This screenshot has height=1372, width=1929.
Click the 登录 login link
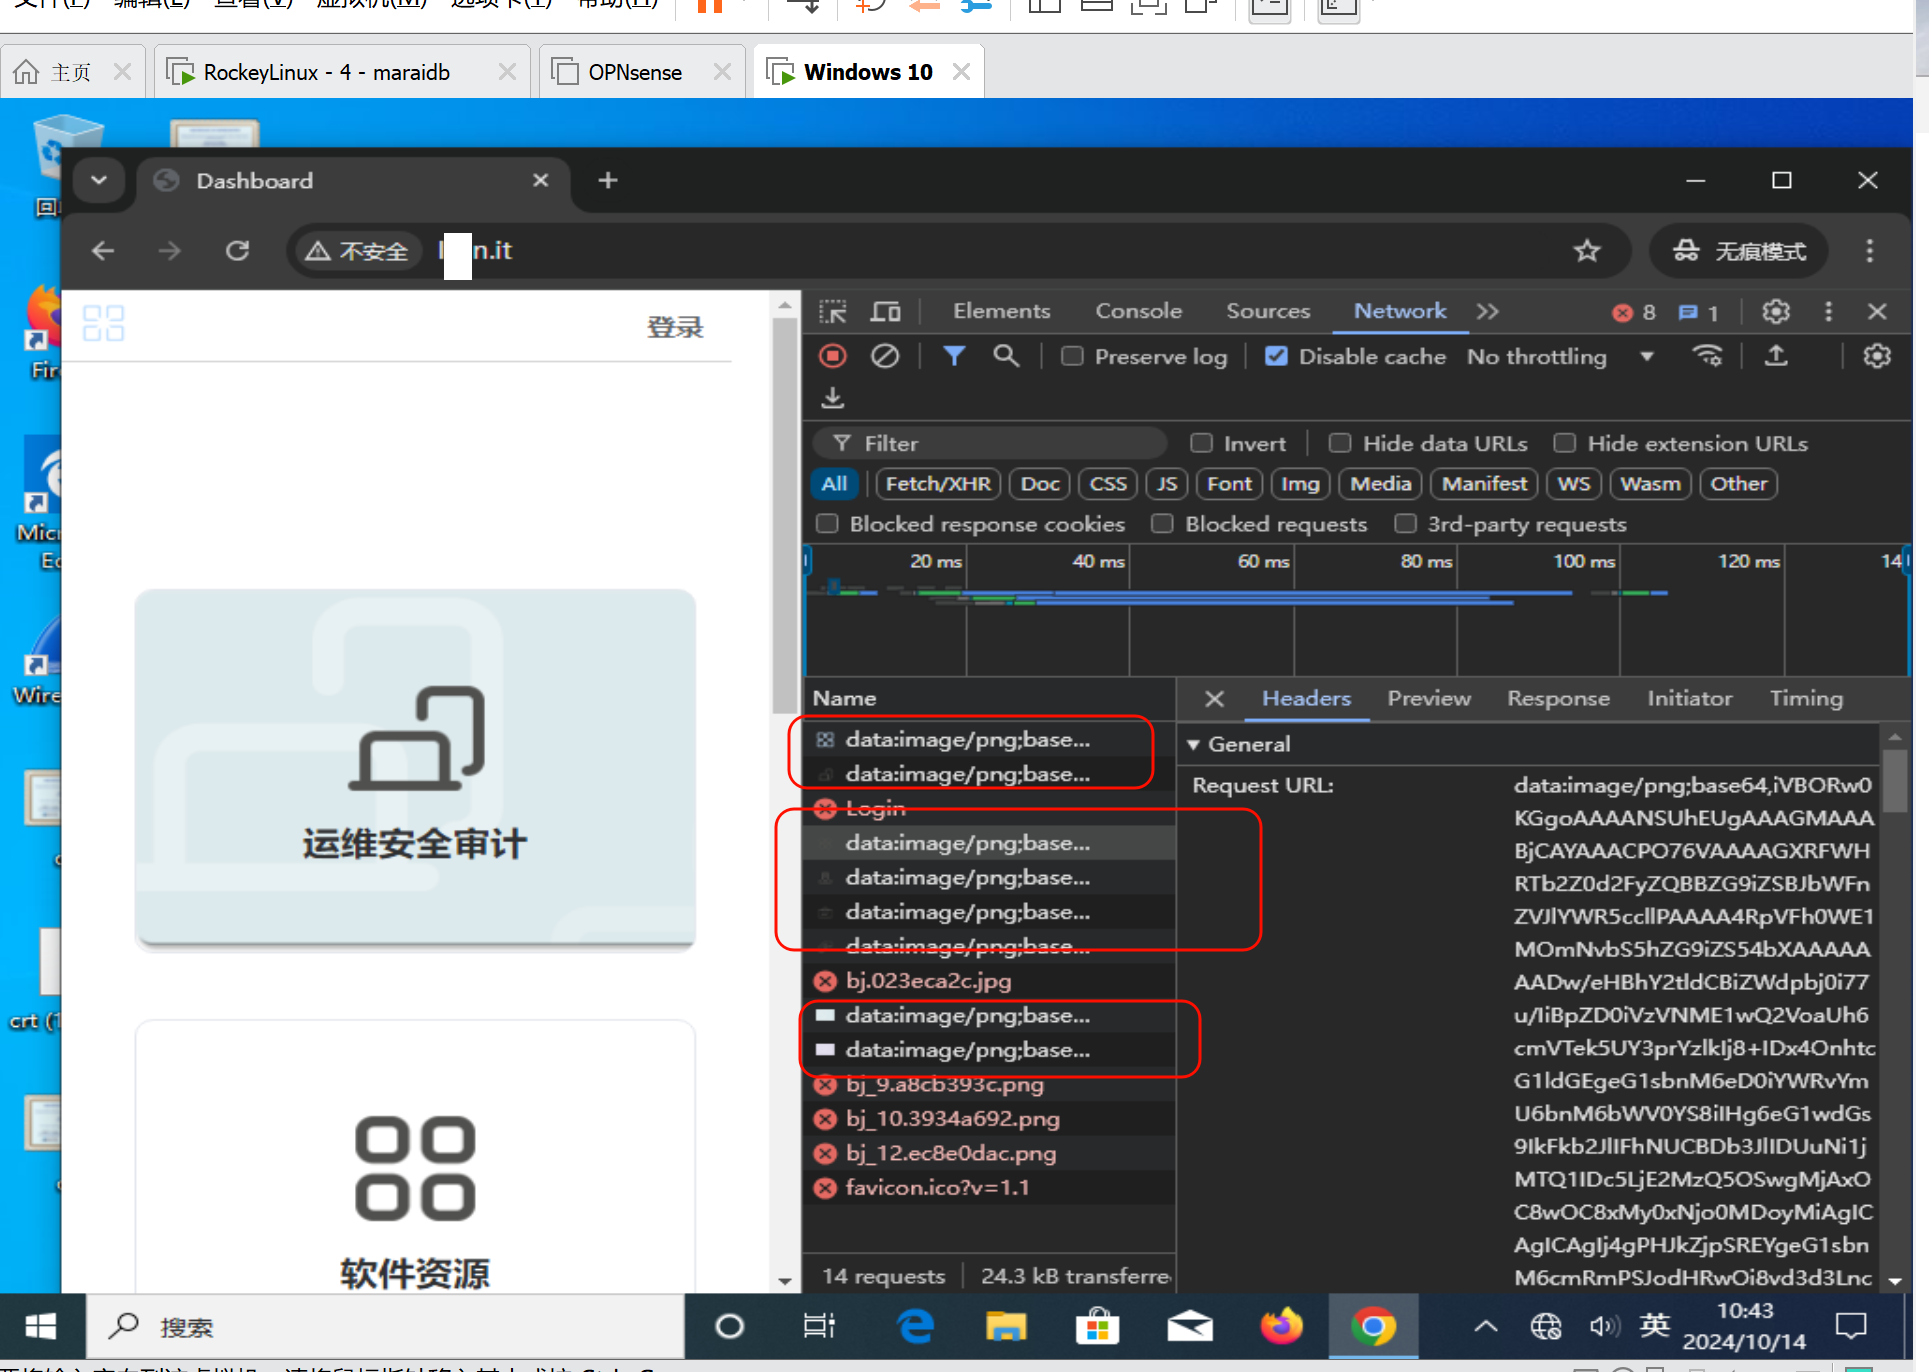[x=675, y=327]
